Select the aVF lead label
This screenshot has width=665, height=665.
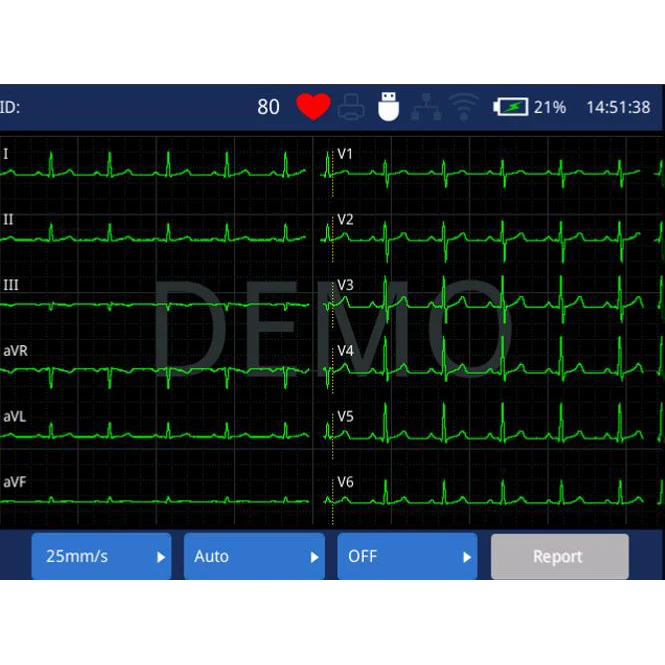point(15,482)
